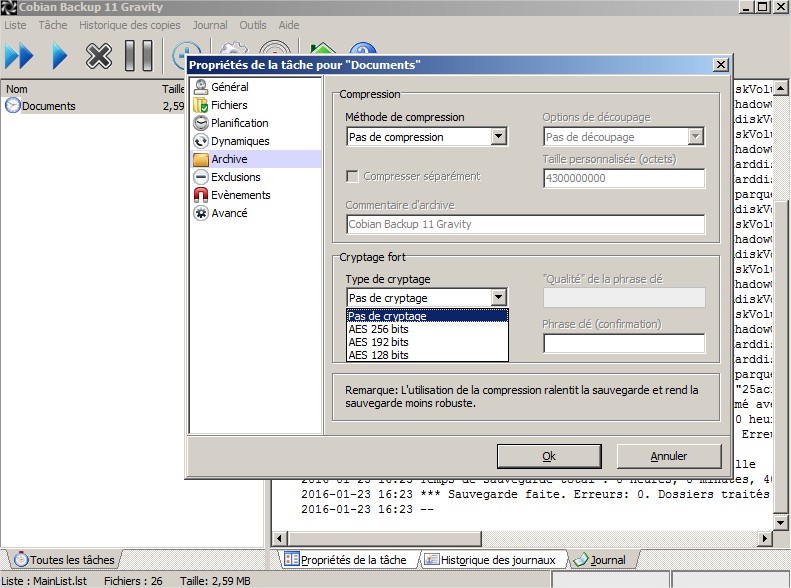Open Evènements magnet icon
This screenshot has height=588, width=791.
coord(201,195)
